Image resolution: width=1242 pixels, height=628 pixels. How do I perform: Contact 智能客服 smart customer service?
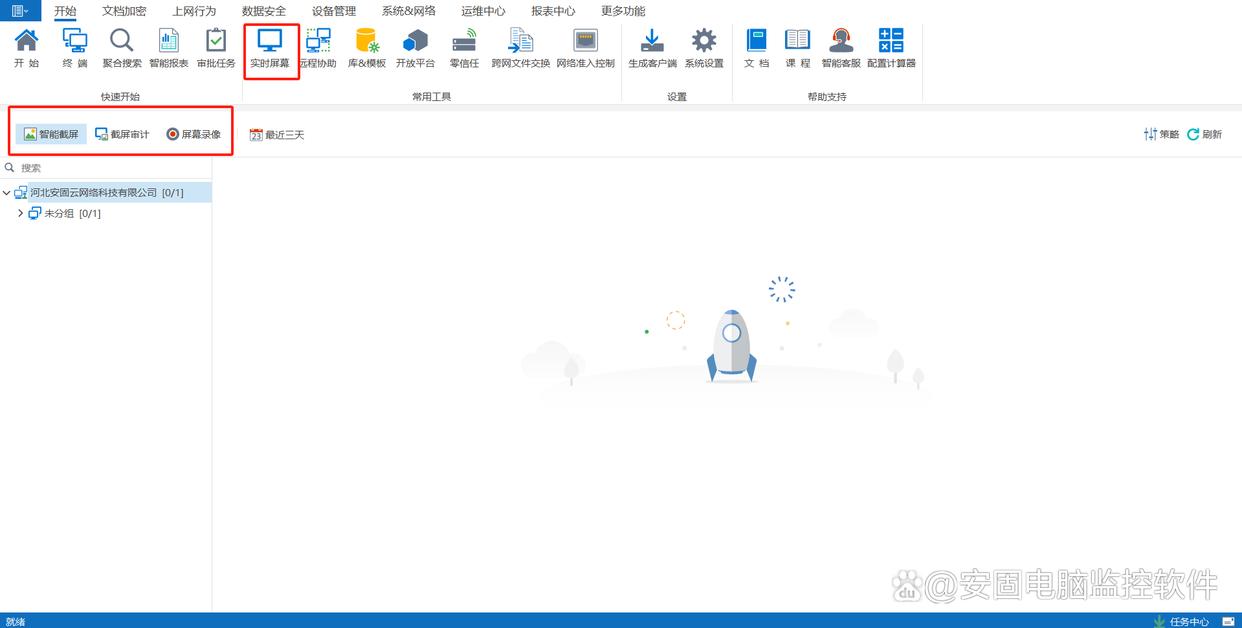841,48
